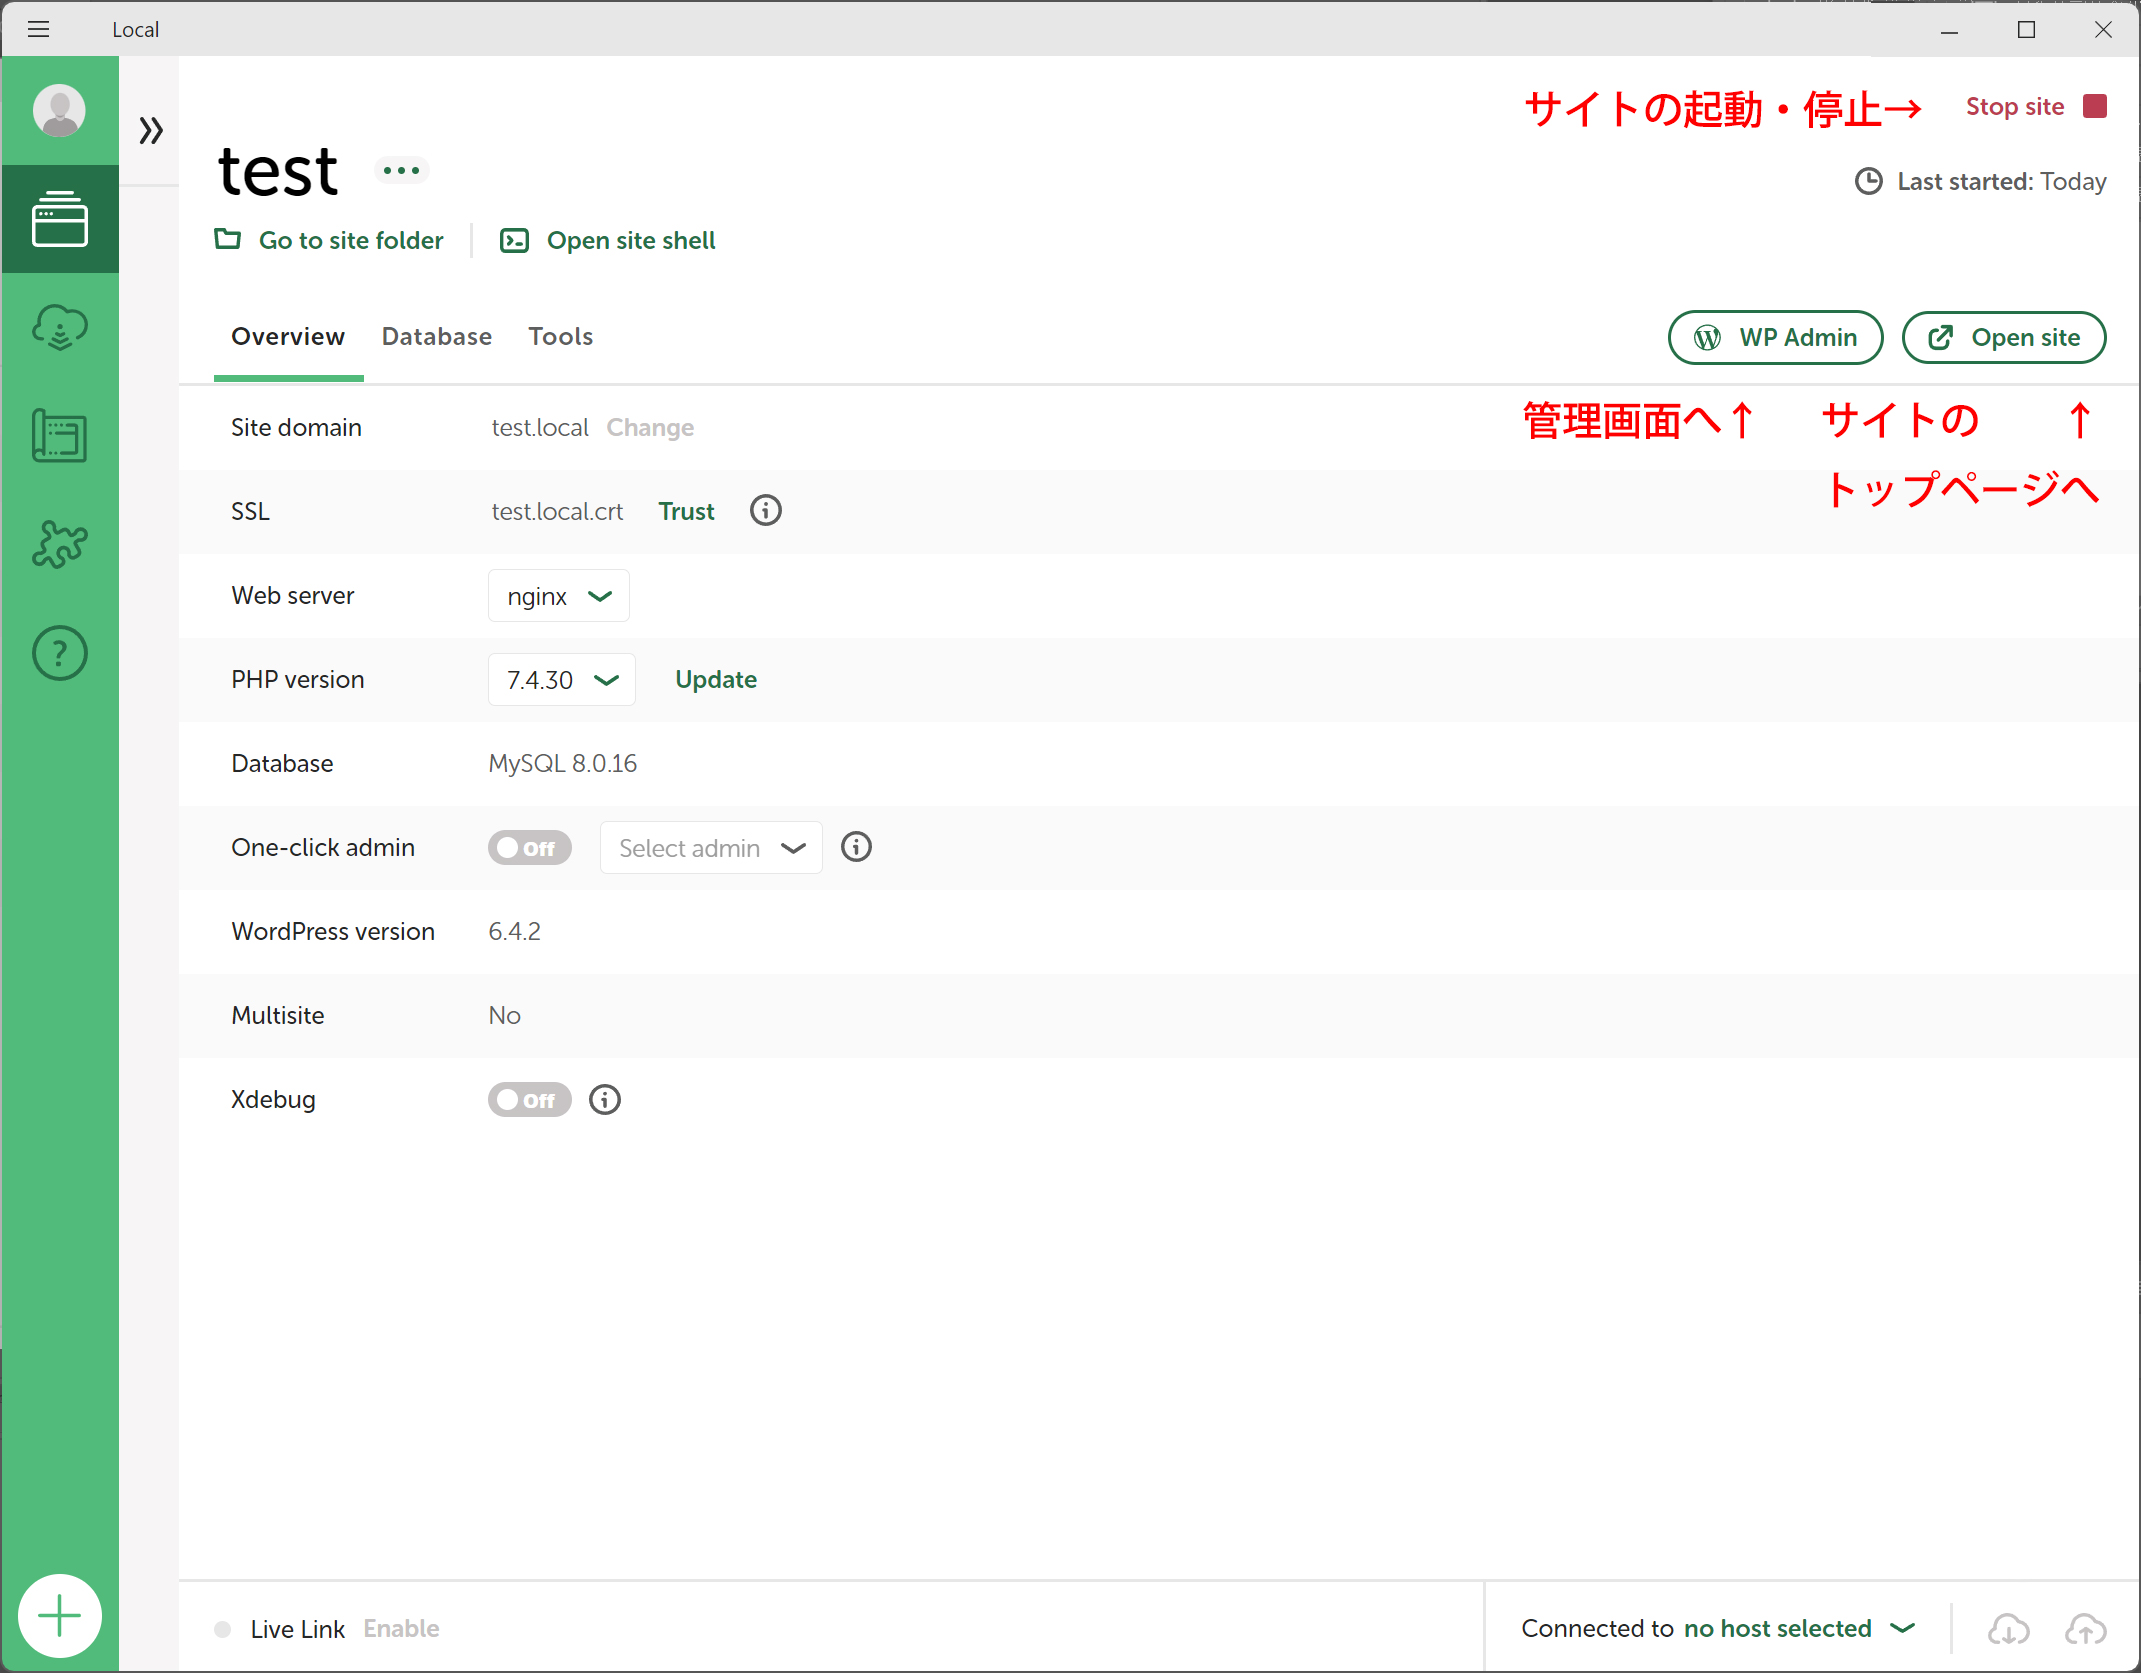Screen dimensions: 2141x1673
Task: Open Connect cloud sidebar icon
Action: pos(60,327)
